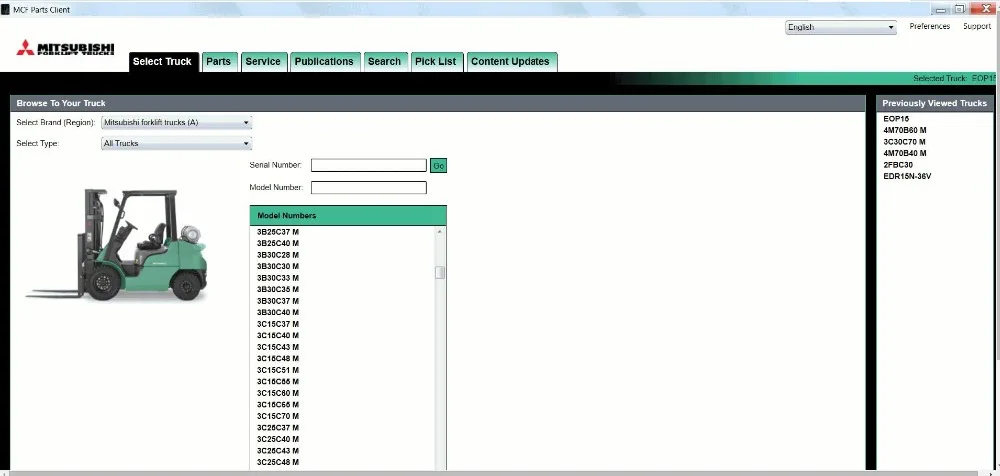Screen dimensions: 1000x476
Task: Select model 3C15C51 M in list
Action: (278, 369)
